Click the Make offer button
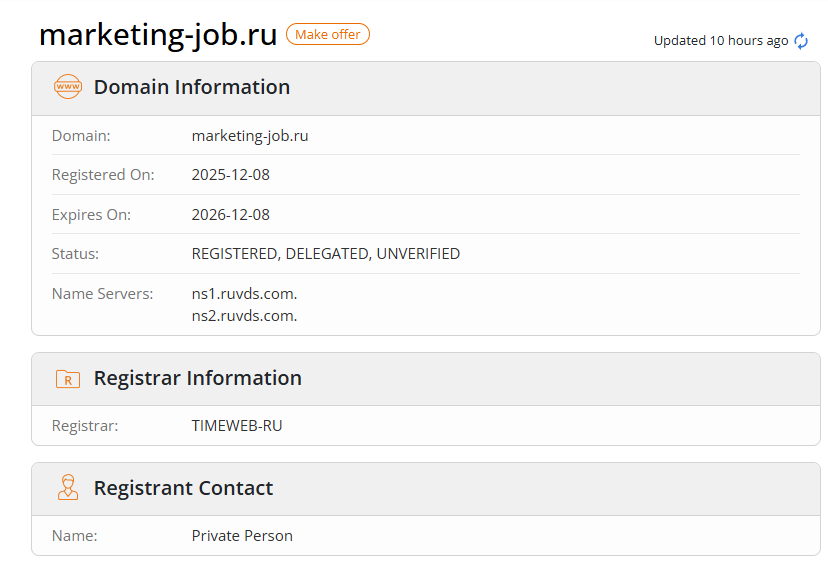828x568 pixels. (327, 34)
